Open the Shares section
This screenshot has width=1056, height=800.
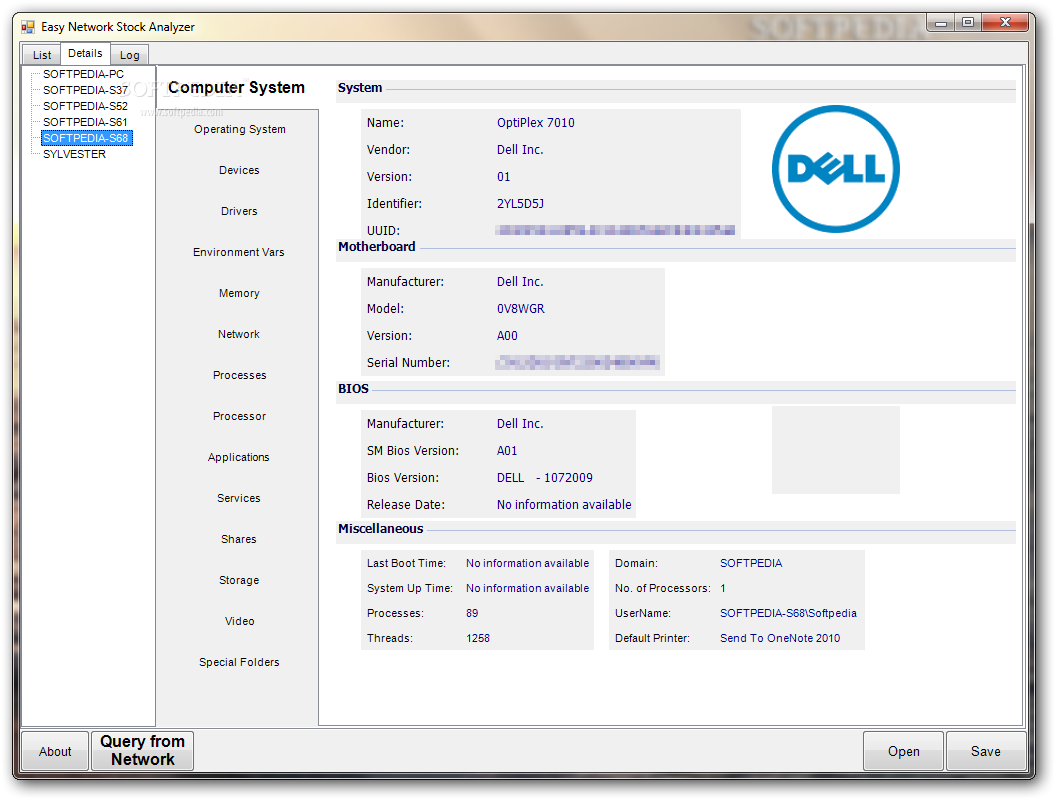click(x=238, y=539)
